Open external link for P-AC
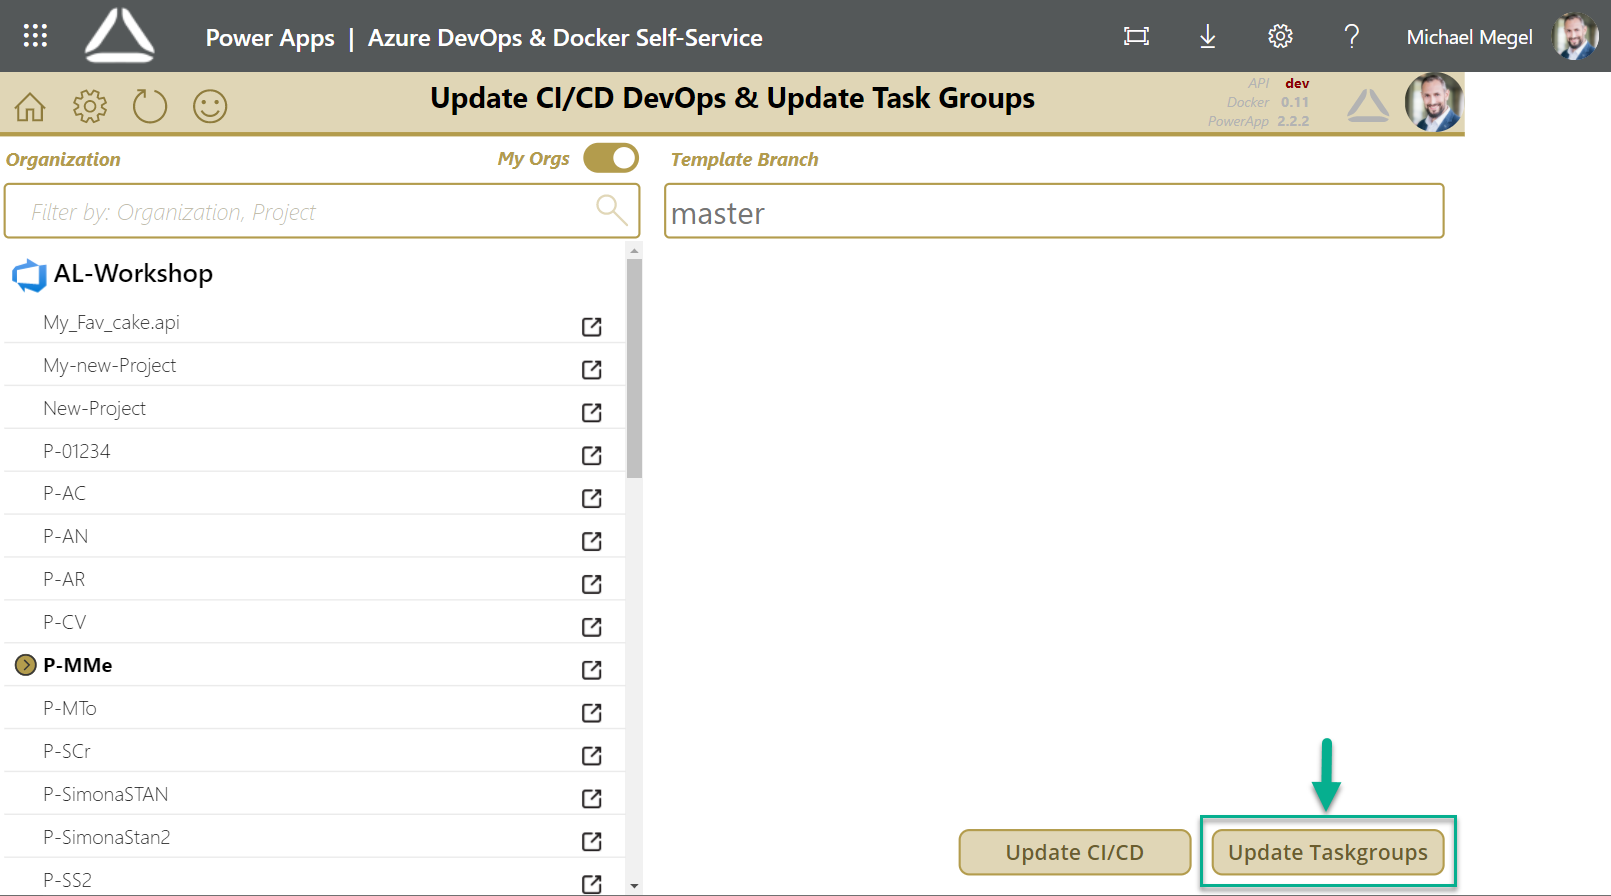Image resolution: width=1611 pixels, height=896 pixels. tap(592, 497)
